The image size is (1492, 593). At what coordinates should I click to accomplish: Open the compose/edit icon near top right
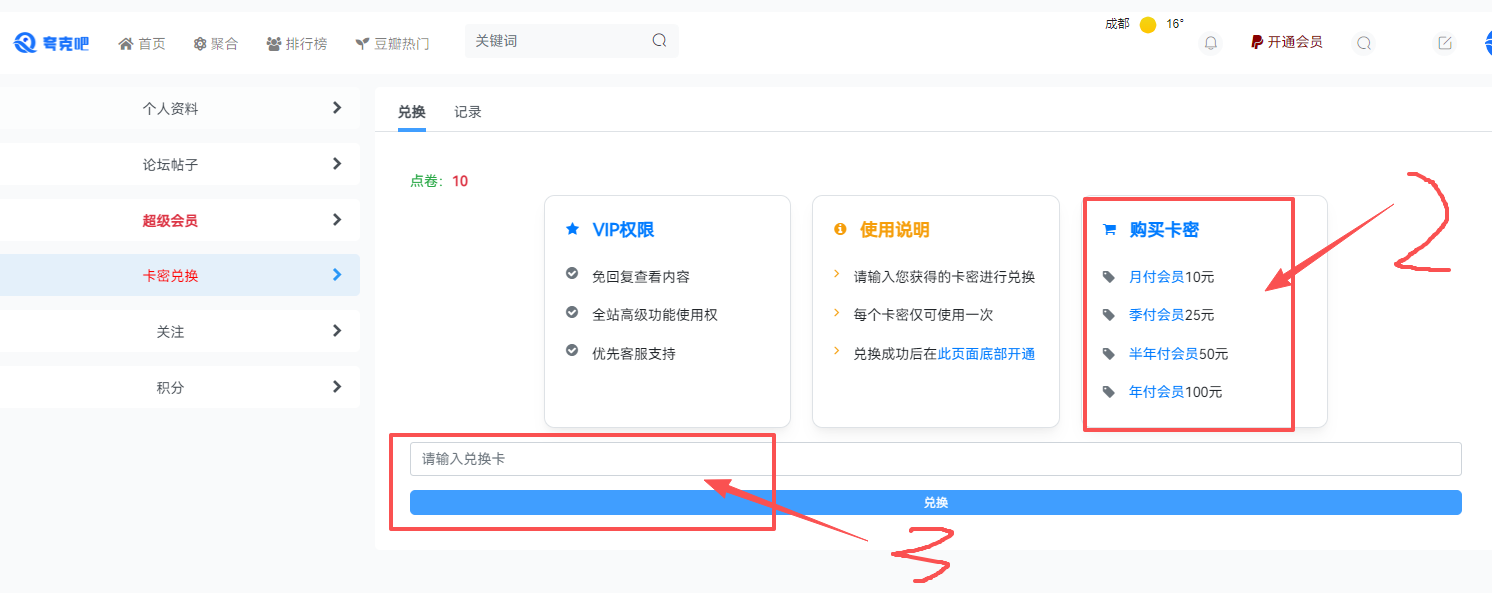(x=1444, y=43)
